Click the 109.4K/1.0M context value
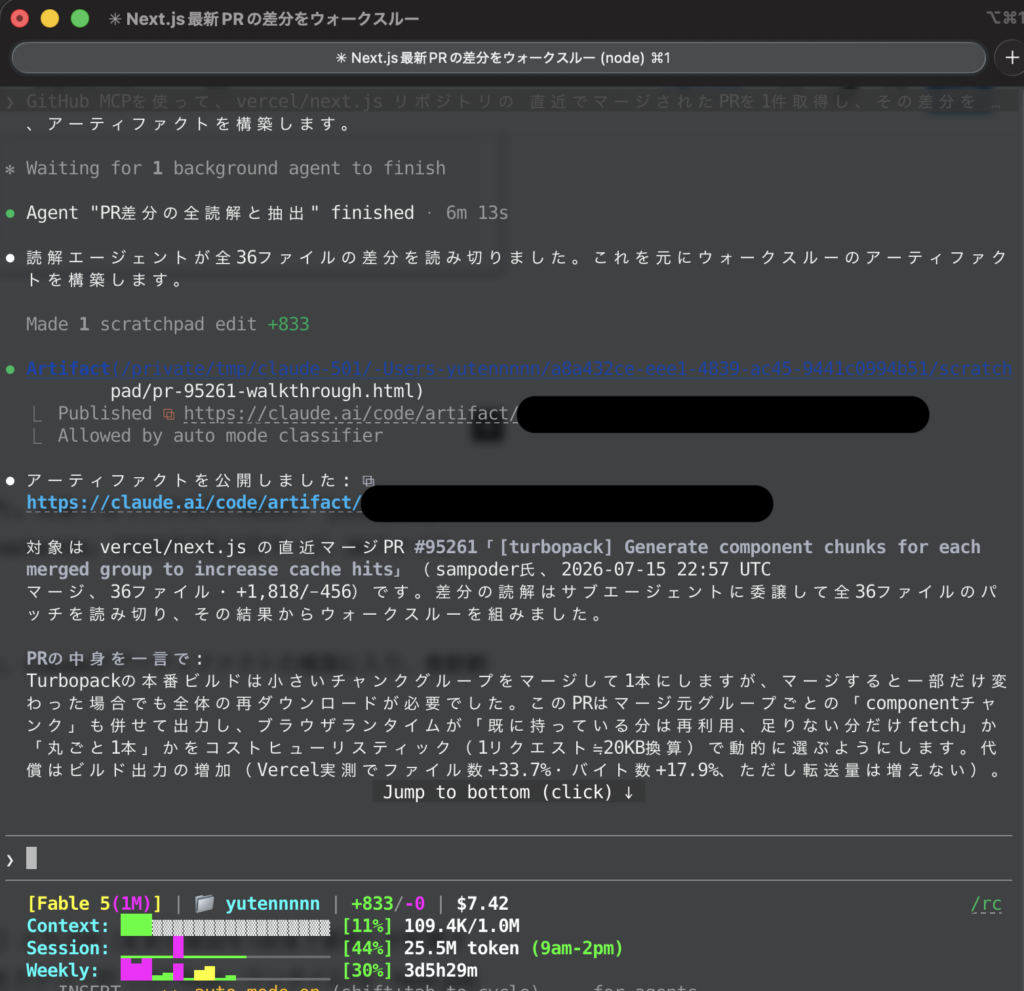The width and height of the screenshot is (1024, 991). pos(462,926)
